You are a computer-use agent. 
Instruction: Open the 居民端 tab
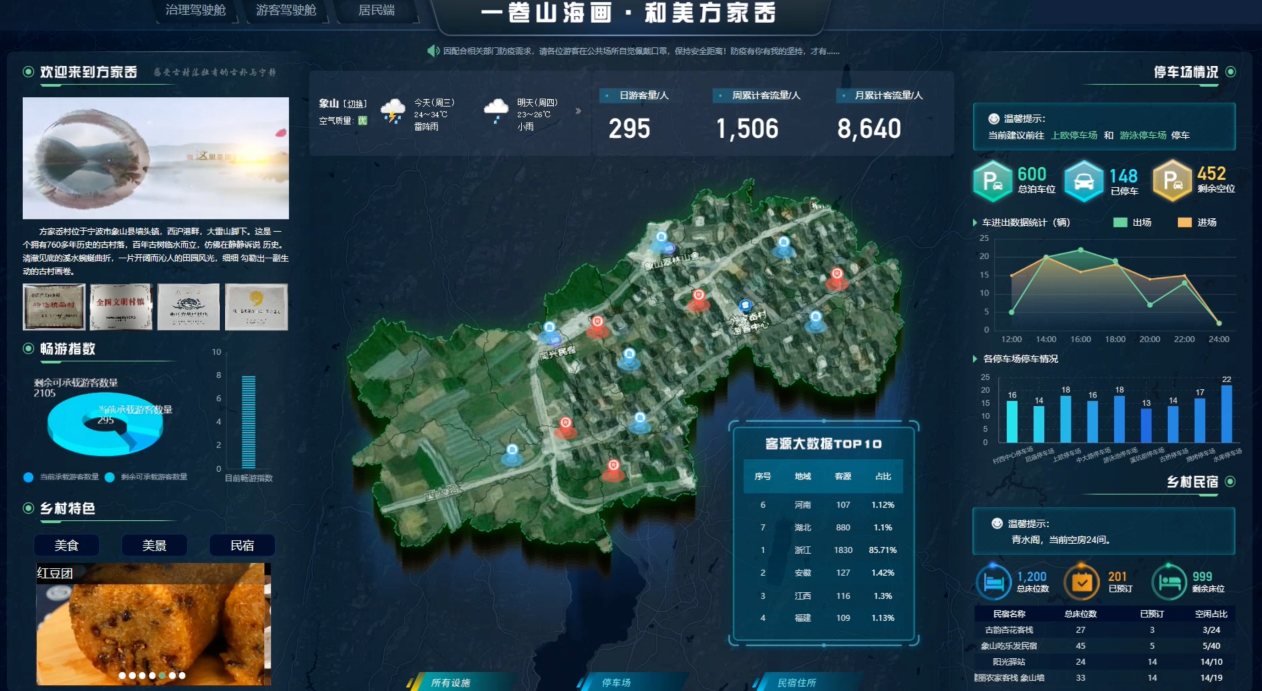coord(376,11)
